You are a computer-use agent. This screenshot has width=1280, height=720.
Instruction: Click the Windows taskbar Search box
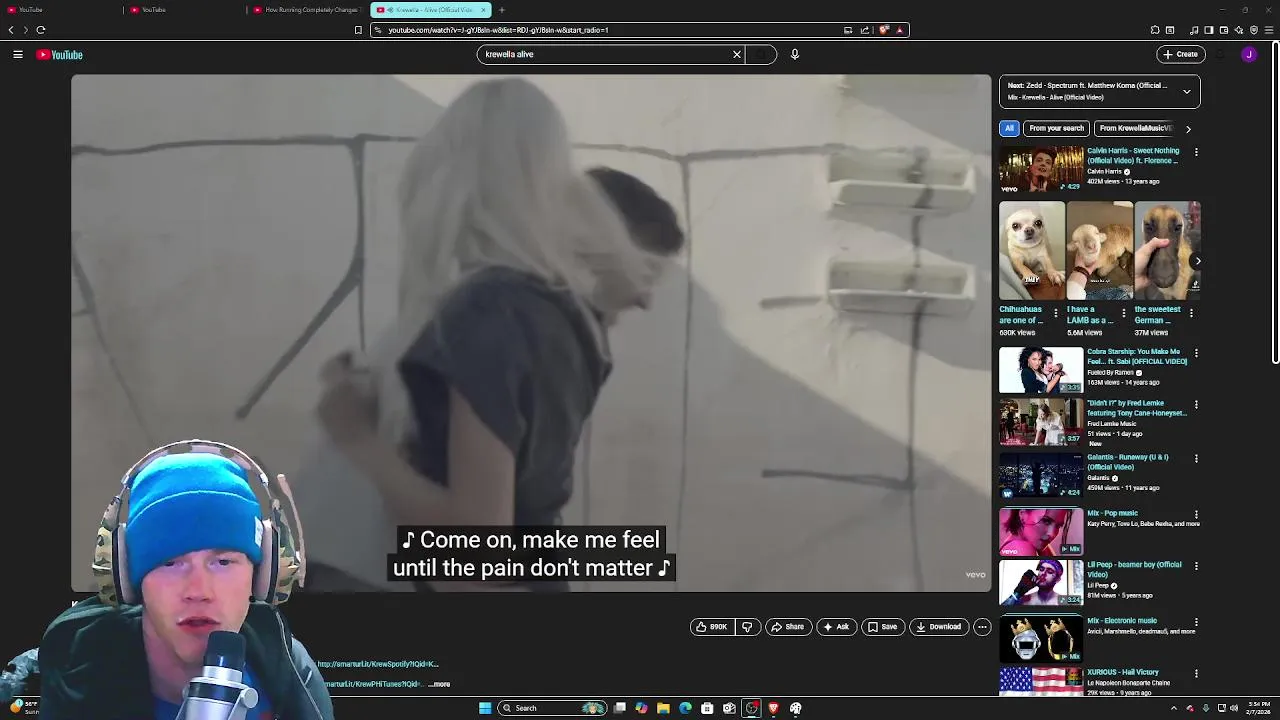553,708
